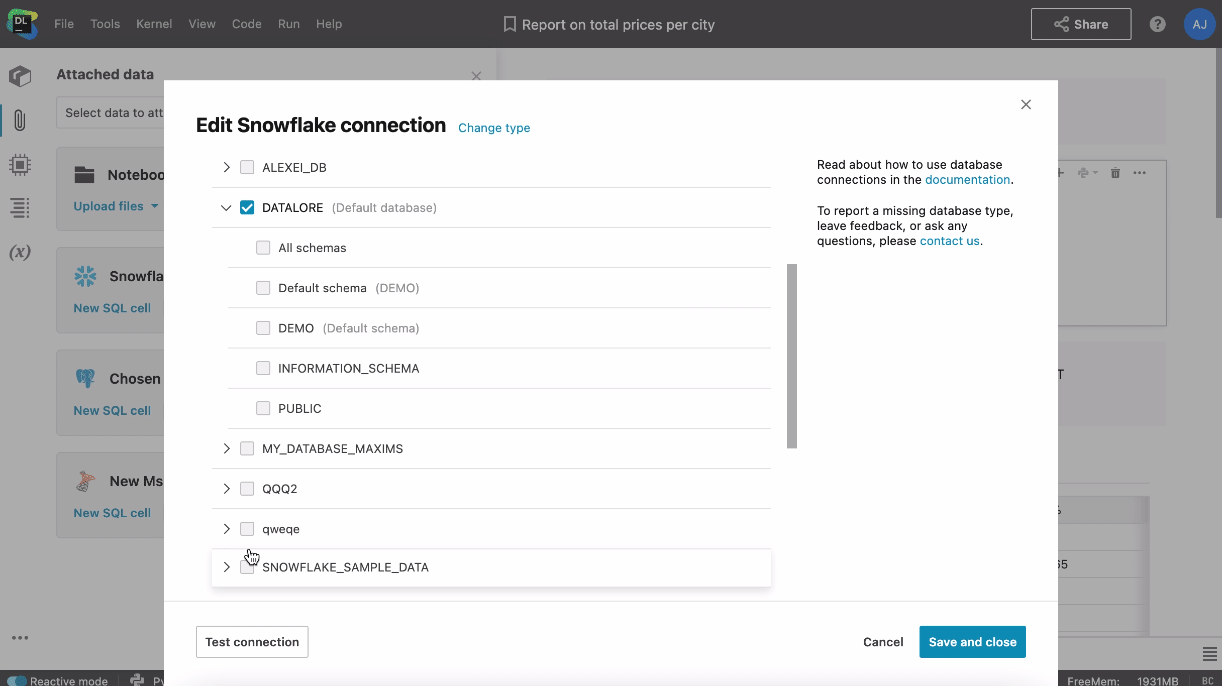
Task: Check the ALEXEI_DB database checkbox
Action: click(247, 167)
